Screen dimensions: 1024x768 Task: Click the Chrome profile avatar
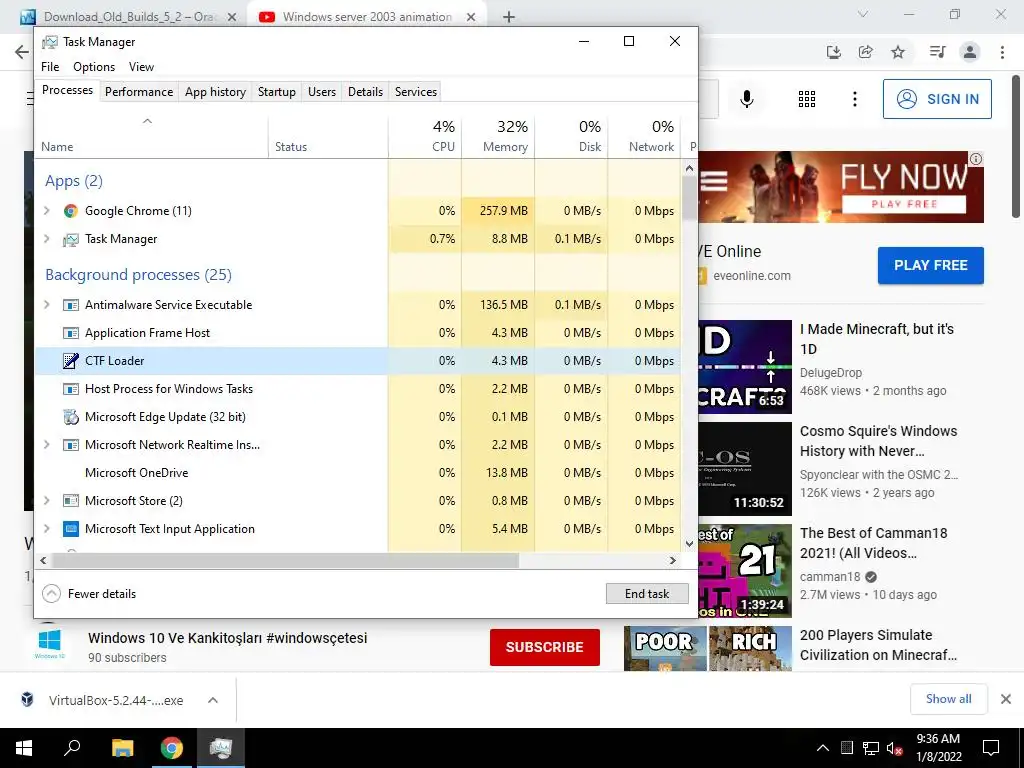(970, 52)
